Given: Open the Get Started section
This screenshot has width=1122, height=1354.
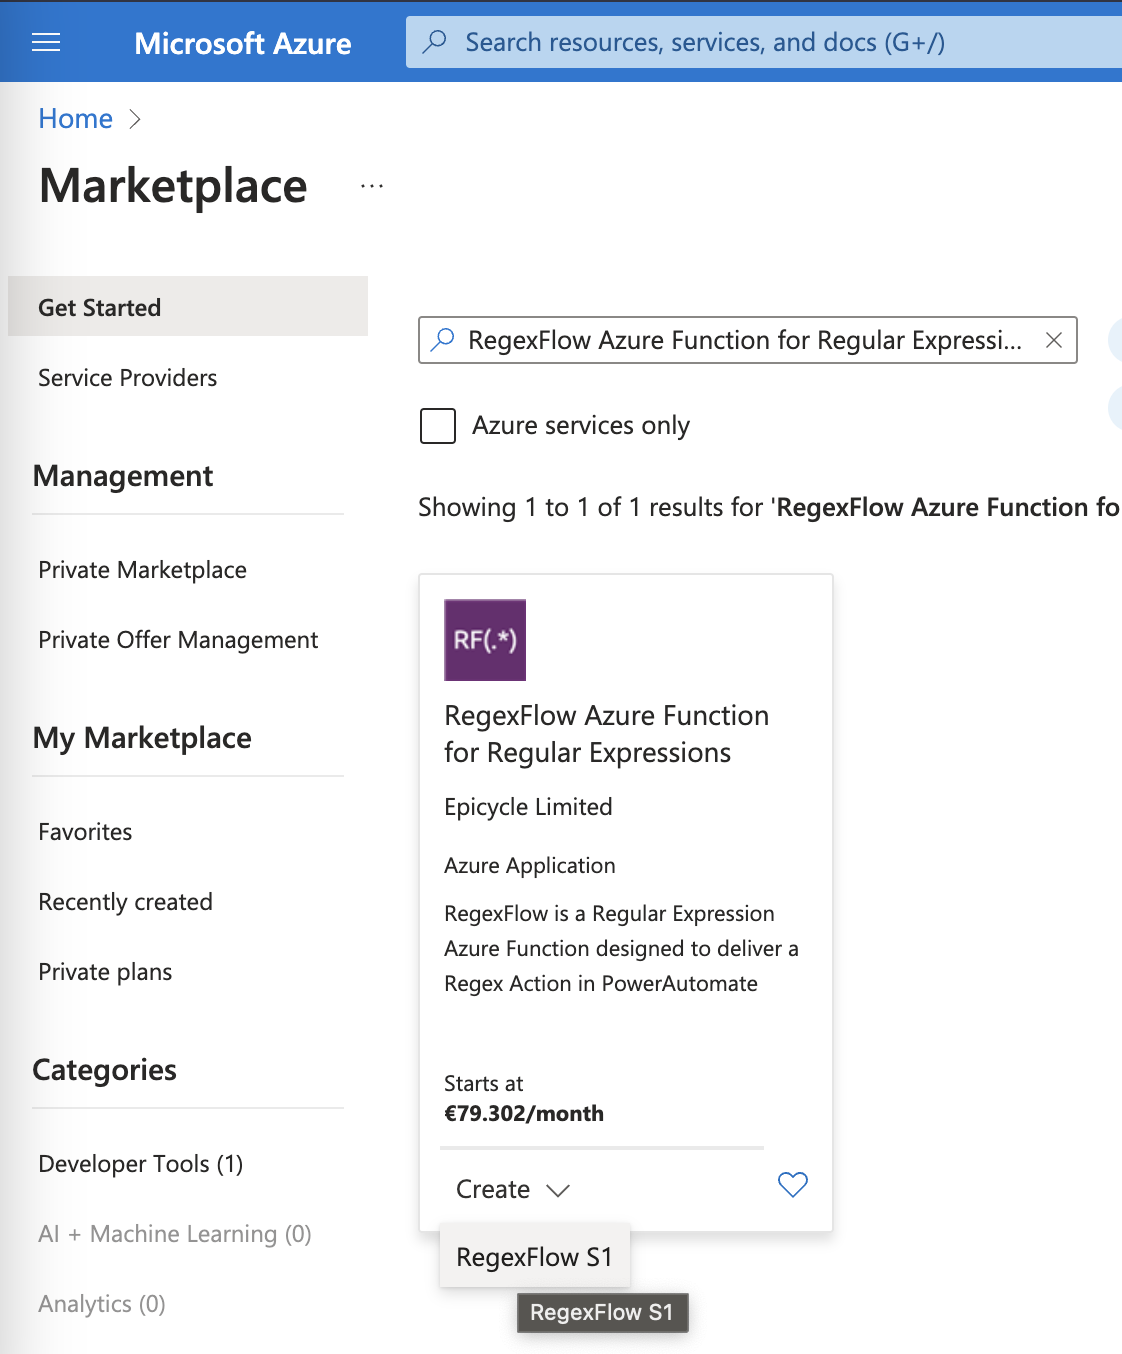Looking at the screenshot, I should coord(100,308).
